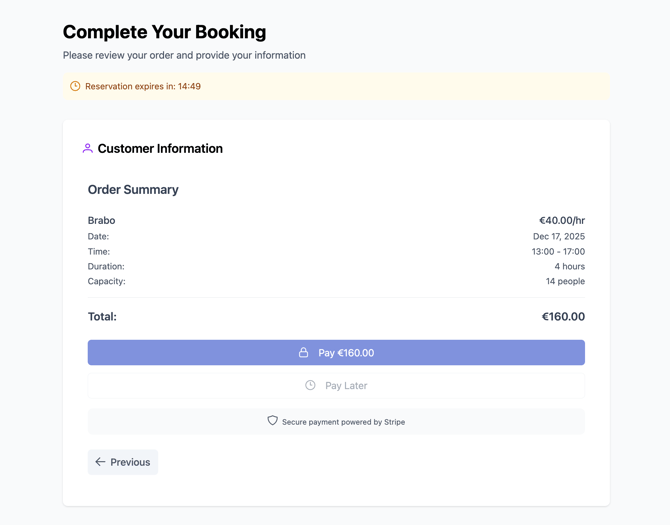The width and height of the screenshot is (670, 525).
Task: Click the Secure payment powered by Stripe notice
Action: click(343, 422)
